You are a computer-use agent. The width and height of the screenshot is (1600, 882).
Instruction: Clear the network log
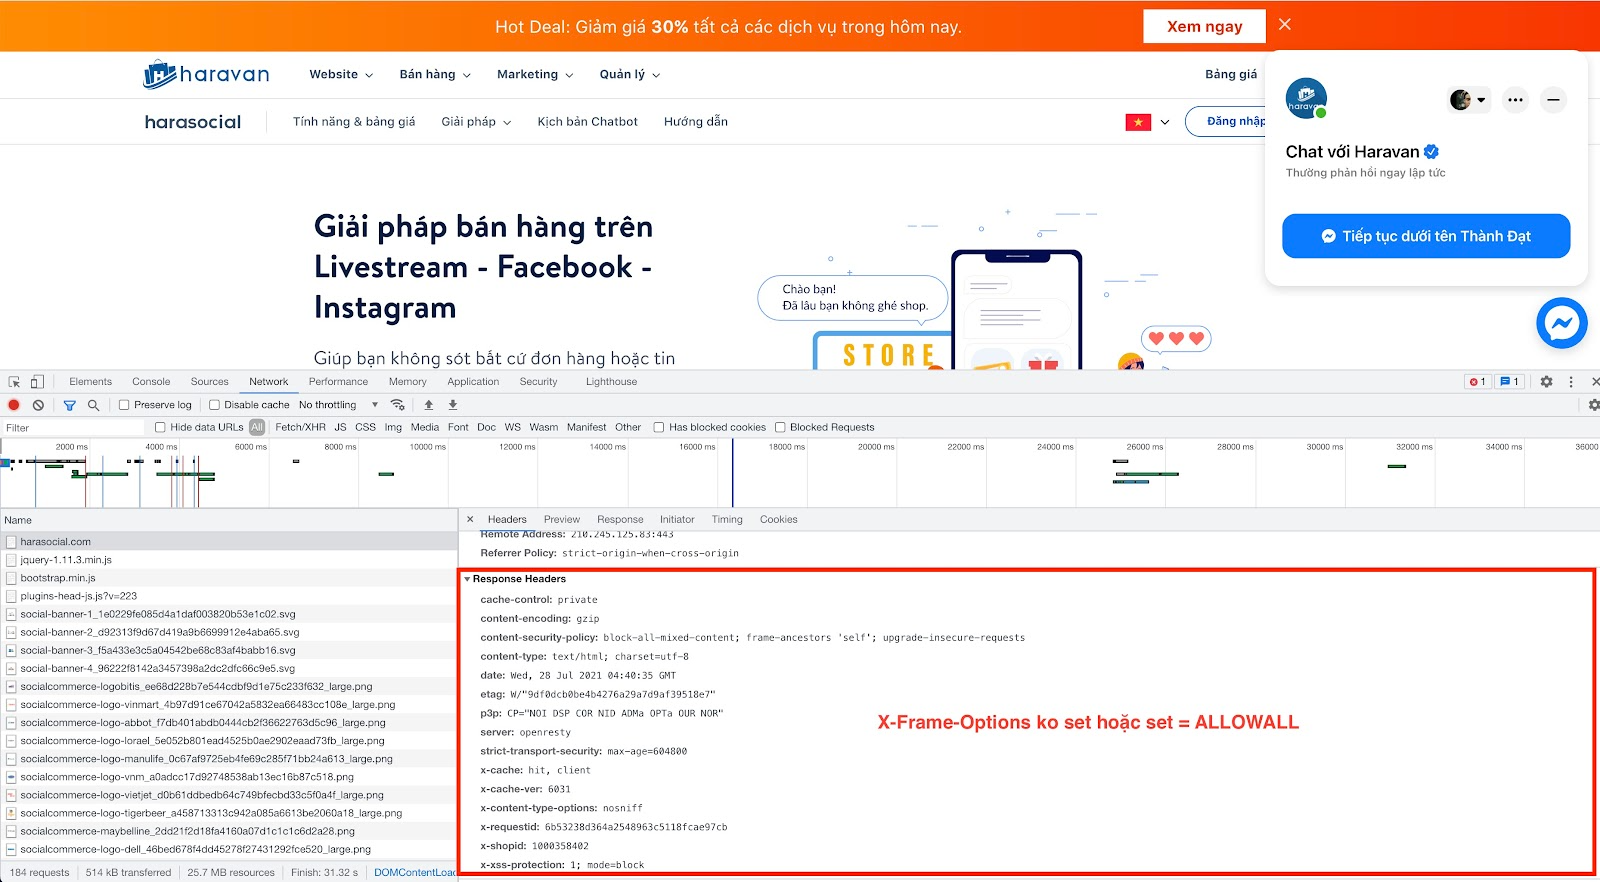click(38, 405)
